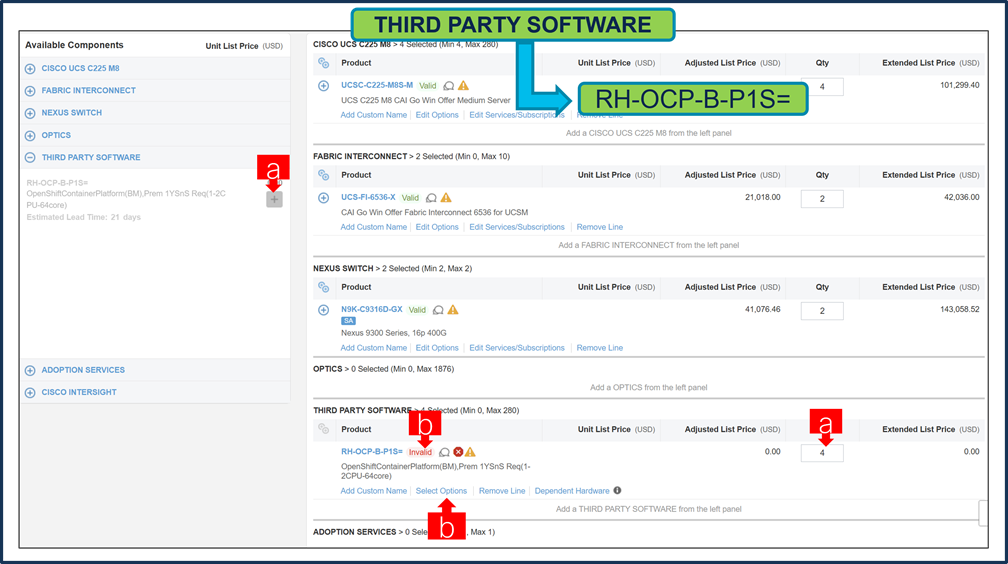This screenshot has height=564, width=1008.
Task: Click headset support icon for UCS-FI-6536-X
Action: pos(431,198)
